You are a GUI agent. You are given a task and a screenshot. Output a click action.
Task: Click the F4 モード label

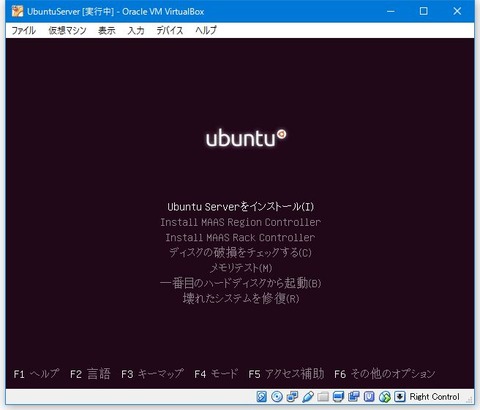click(x=216, y=374)
